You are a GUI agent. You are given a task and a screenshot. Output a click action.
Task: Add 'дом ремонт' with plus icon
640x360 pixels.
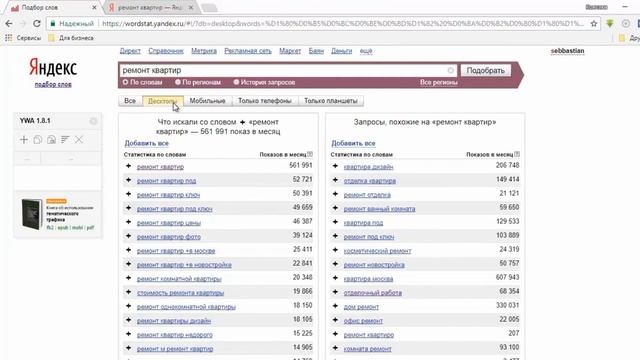click(336, 306)
